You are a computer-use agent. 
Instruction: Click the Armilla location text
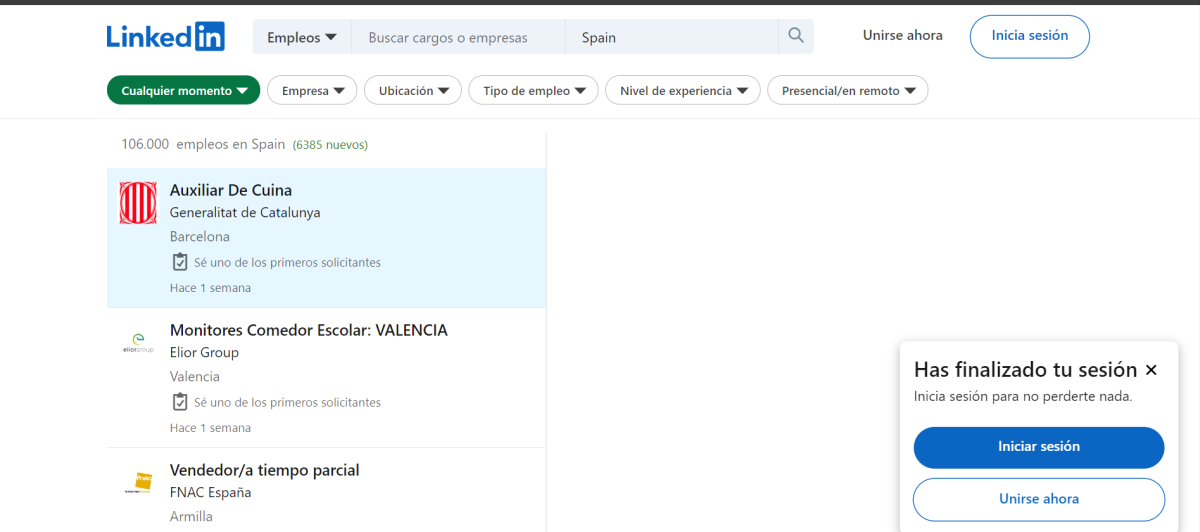(x=191, y=517)
